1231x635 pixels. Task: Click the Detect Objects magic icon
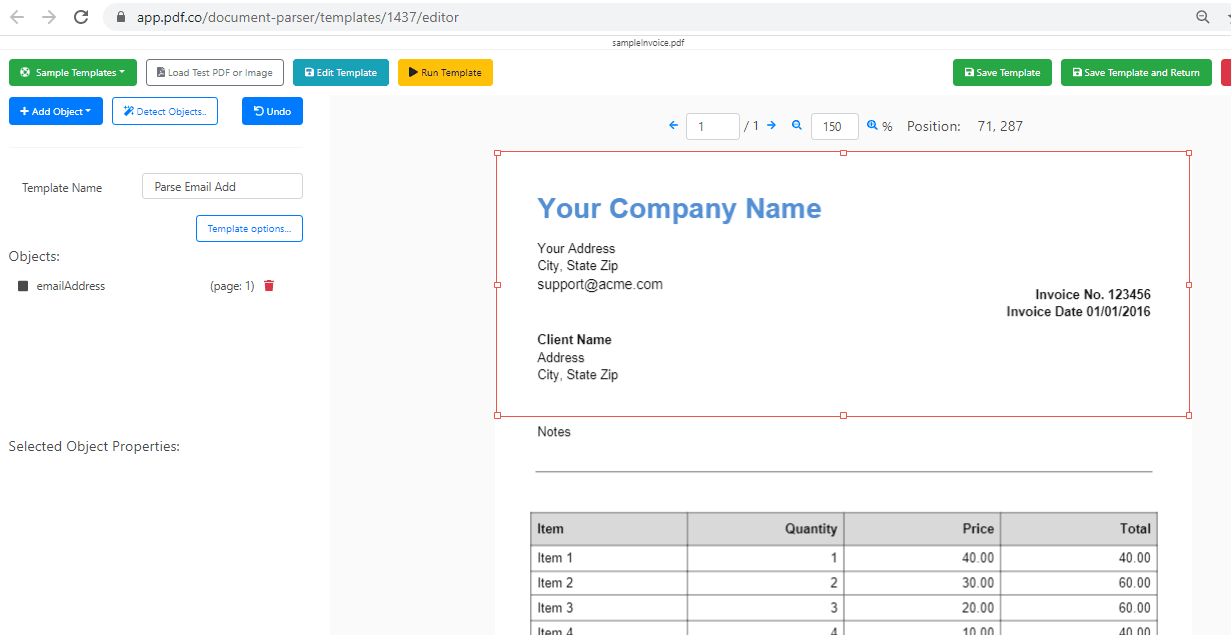164,111
